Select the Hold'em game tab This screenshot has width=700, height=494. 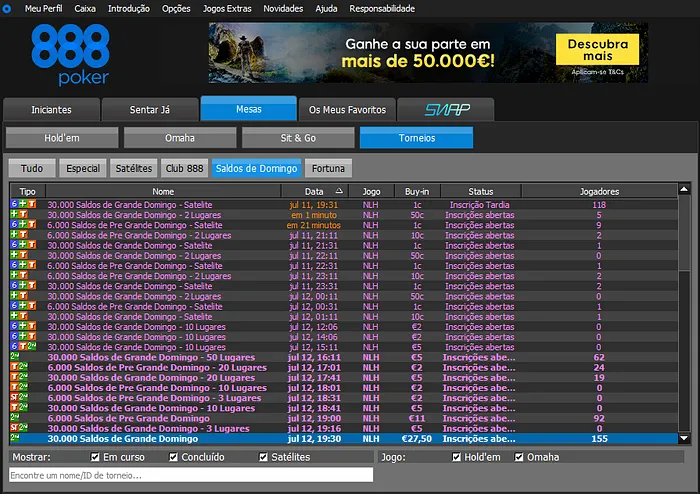[62, 138]
